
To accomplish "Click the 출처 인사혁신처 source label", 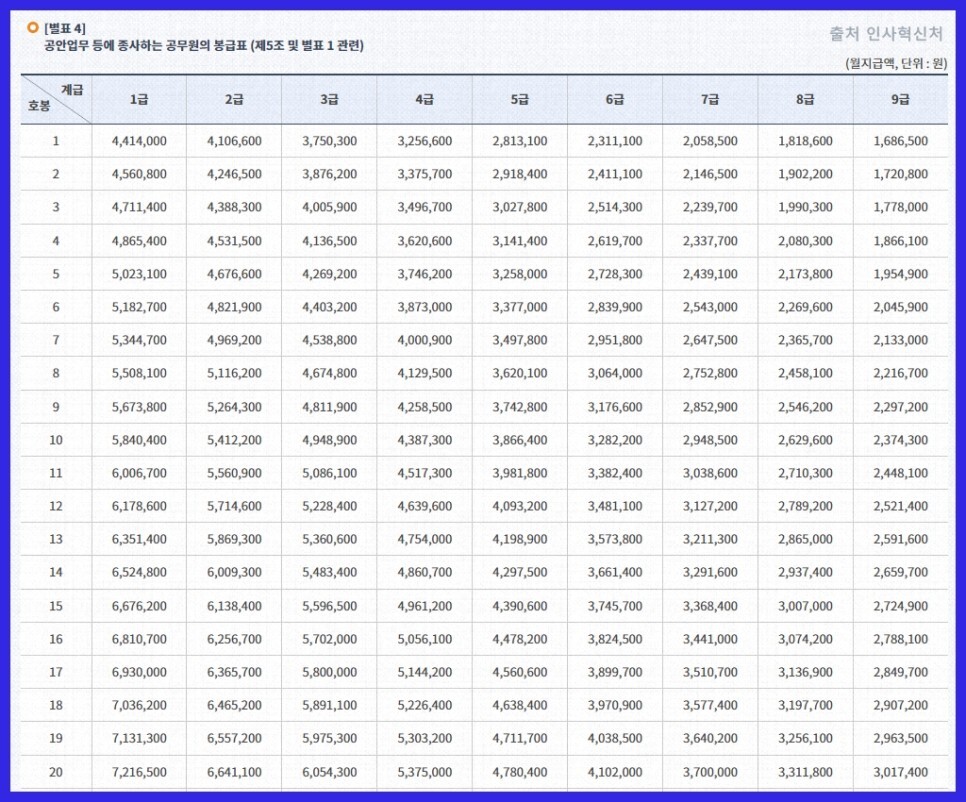I will [885, 34].
